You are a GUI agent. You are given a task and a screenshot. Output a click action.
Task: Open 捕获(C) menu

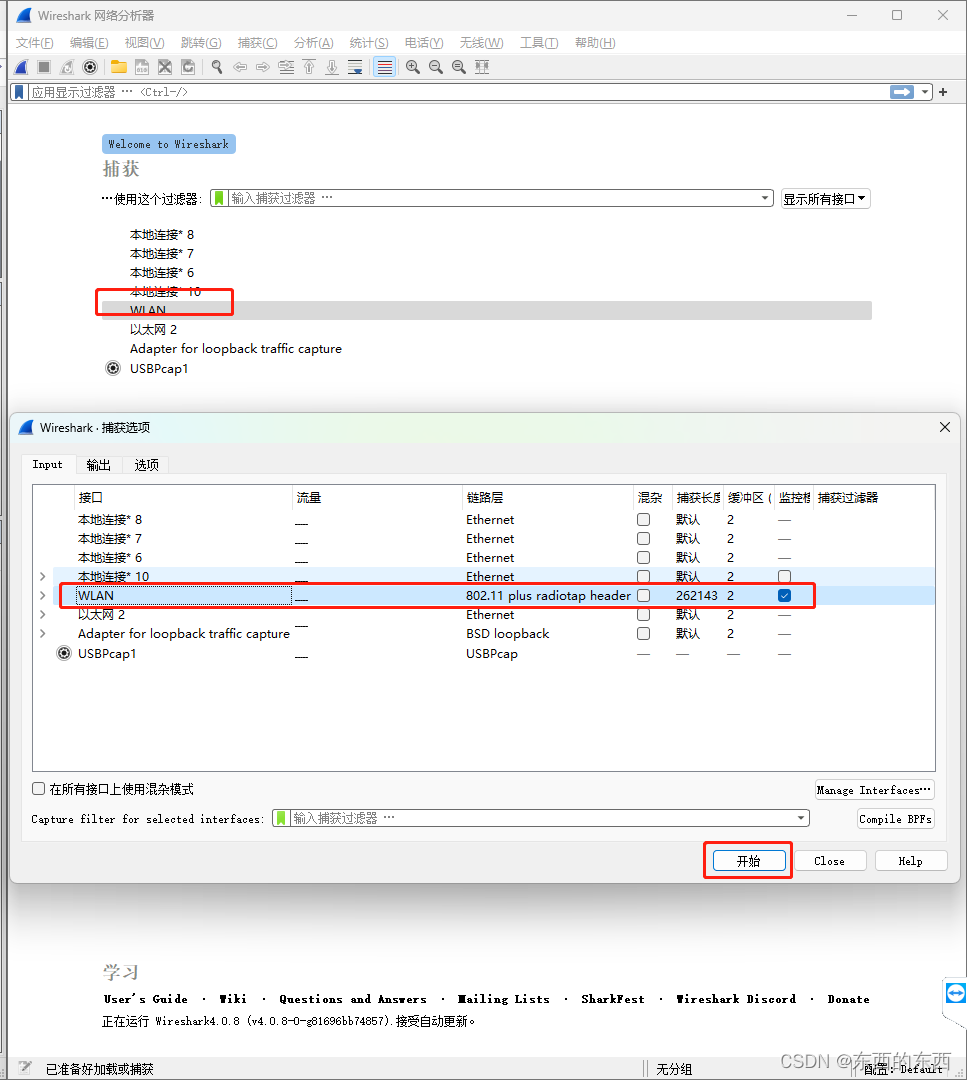point(257,43)
